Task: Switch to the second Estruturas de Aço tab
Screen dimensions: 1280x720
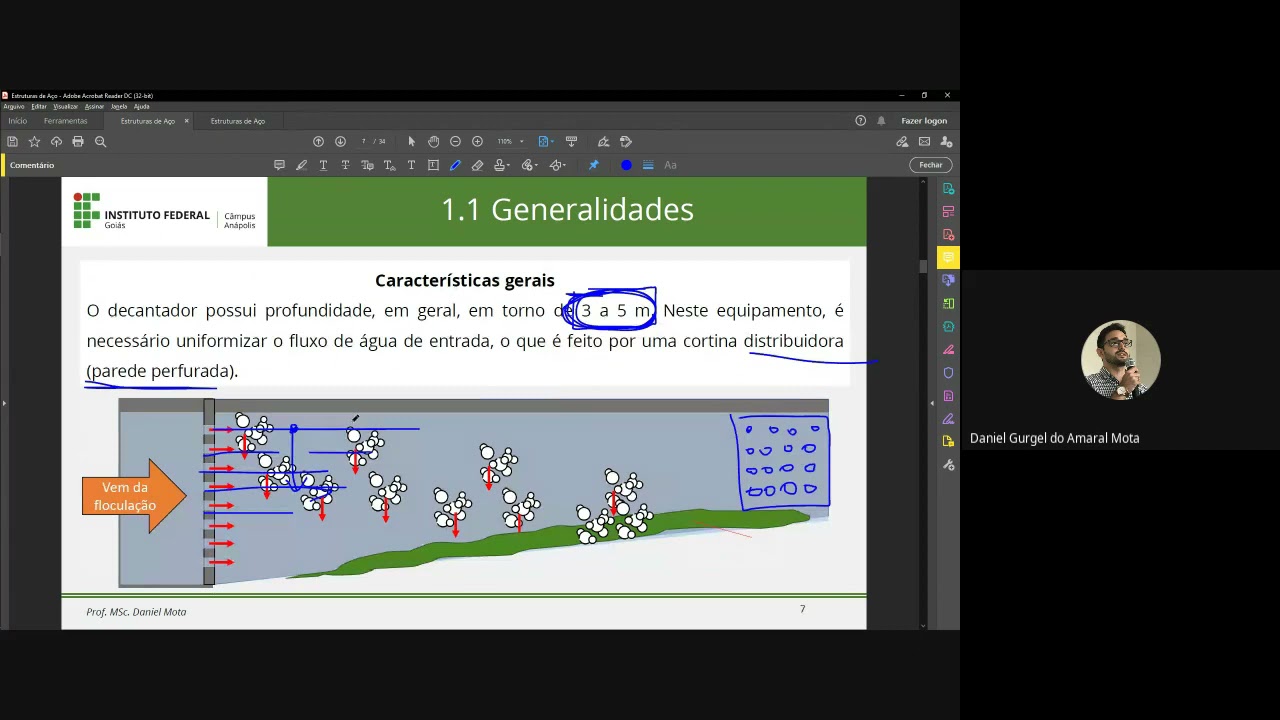Action: click(238, 121)
